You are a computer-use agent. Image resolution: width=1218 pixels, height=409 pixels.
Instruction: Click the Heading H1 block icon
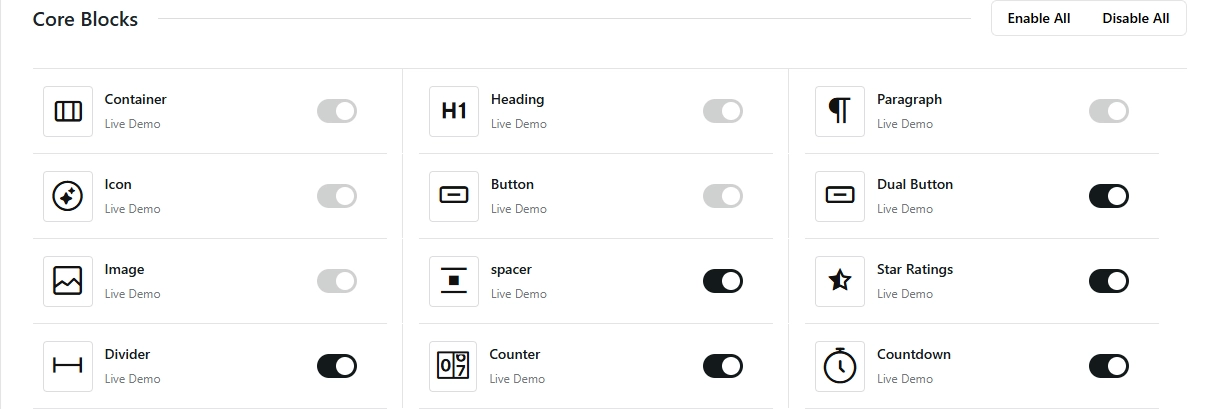click(454, 111)
